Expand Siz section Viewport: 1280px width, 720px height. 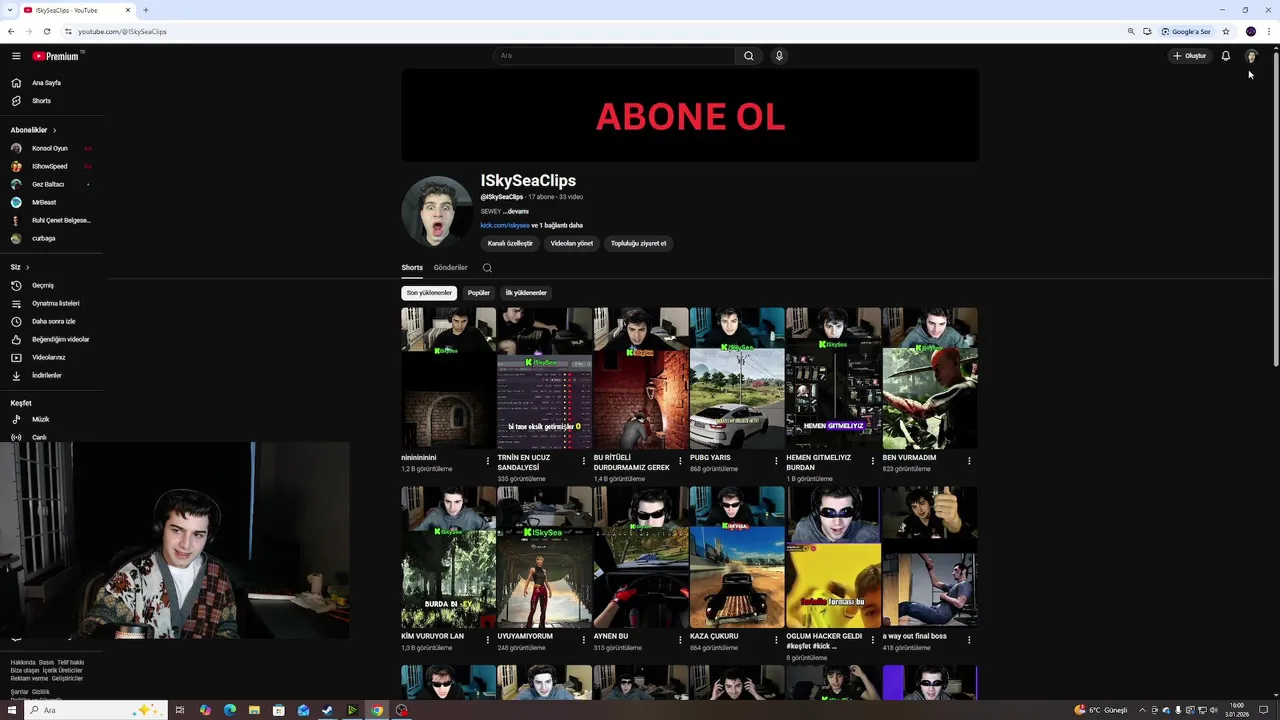(20, 267)
